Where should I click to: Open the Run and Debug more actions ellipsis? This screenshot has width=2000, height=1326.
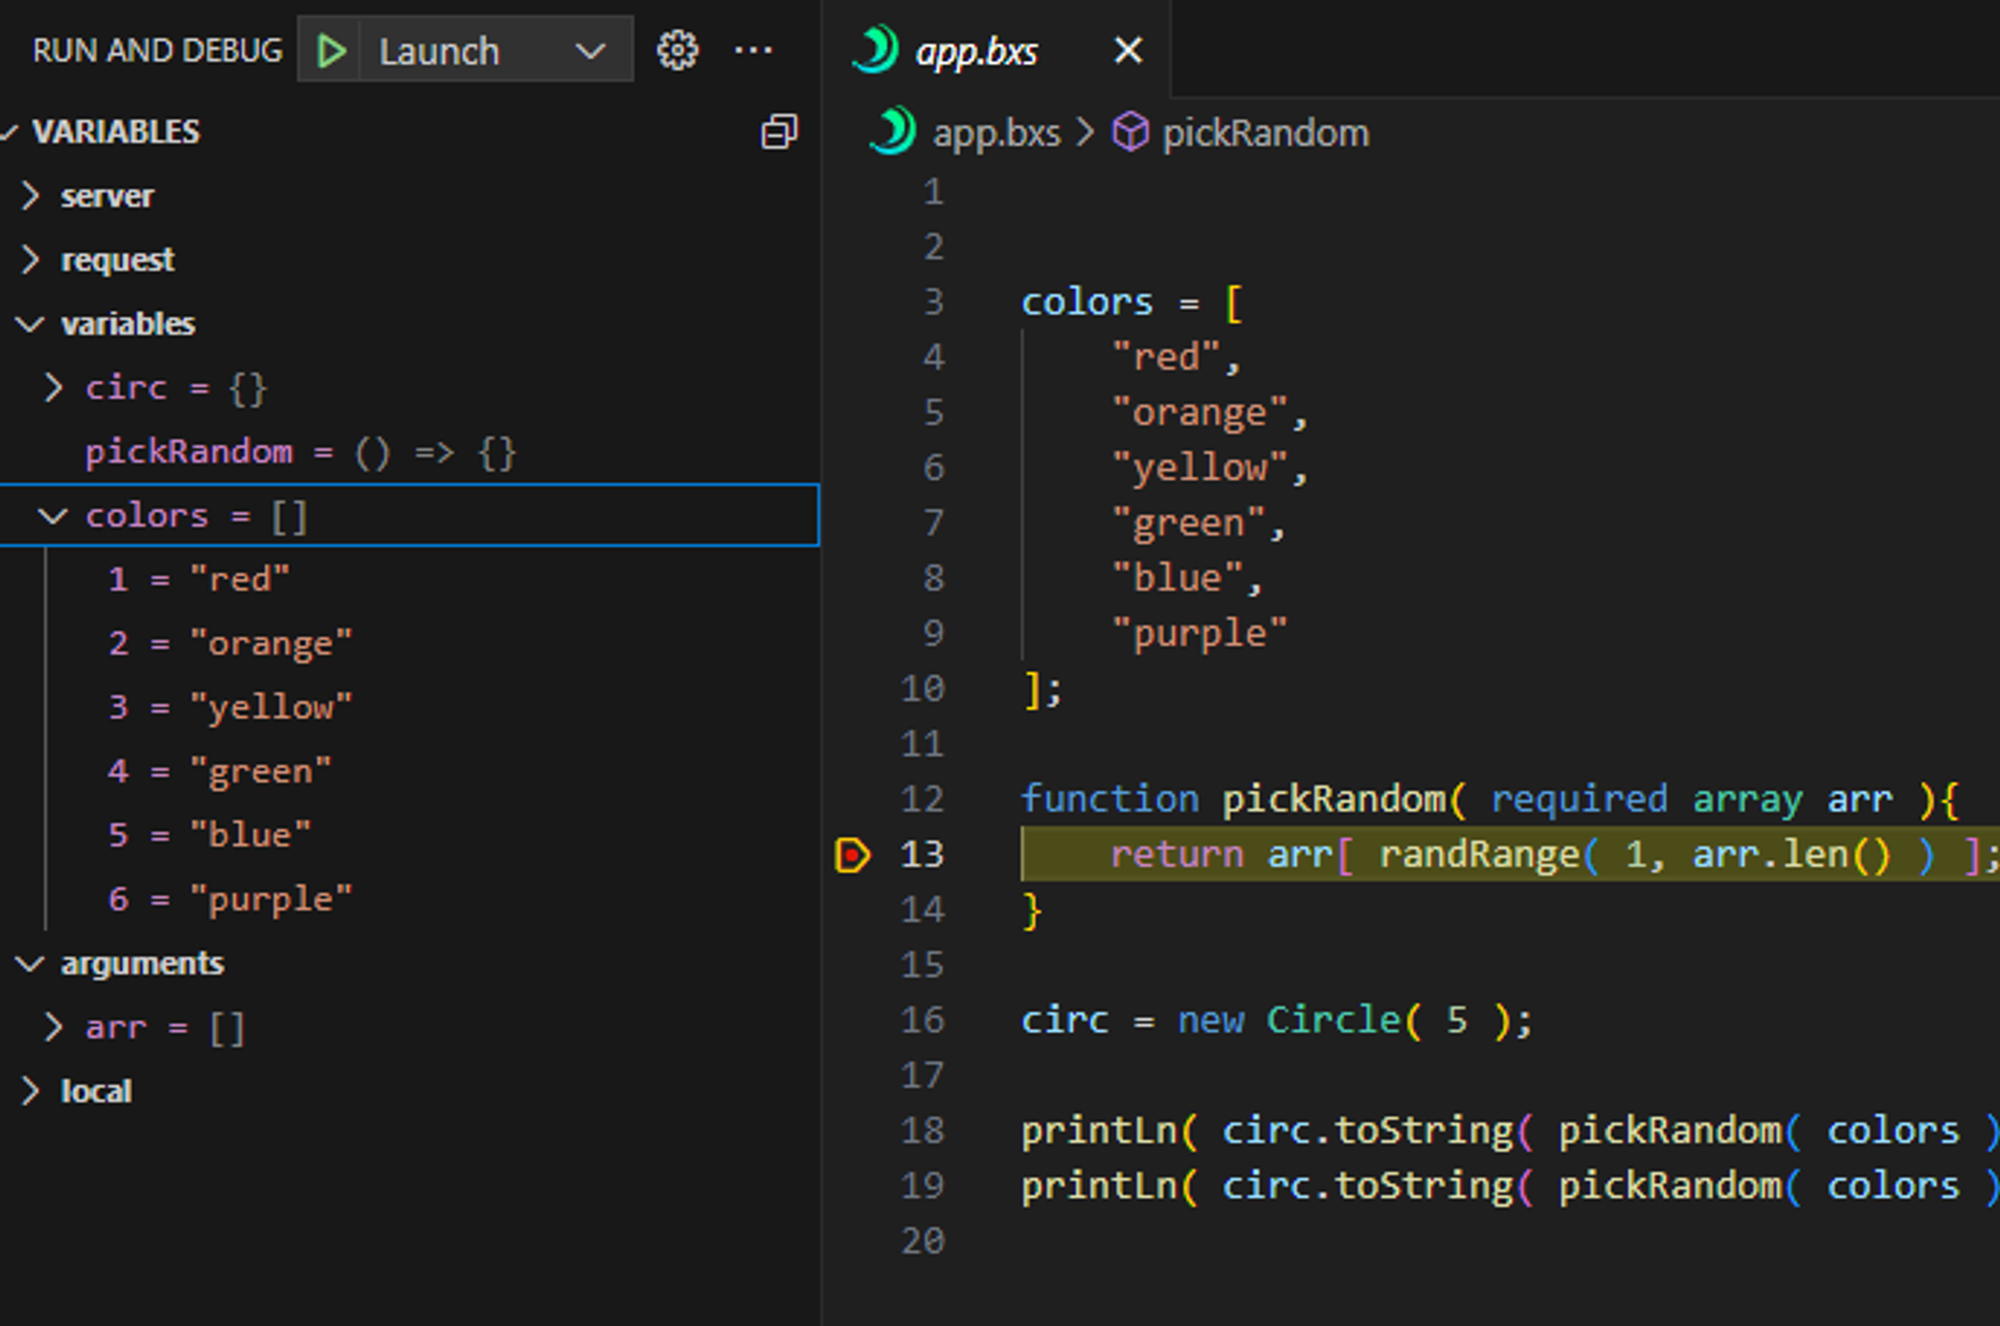point(753,50)
